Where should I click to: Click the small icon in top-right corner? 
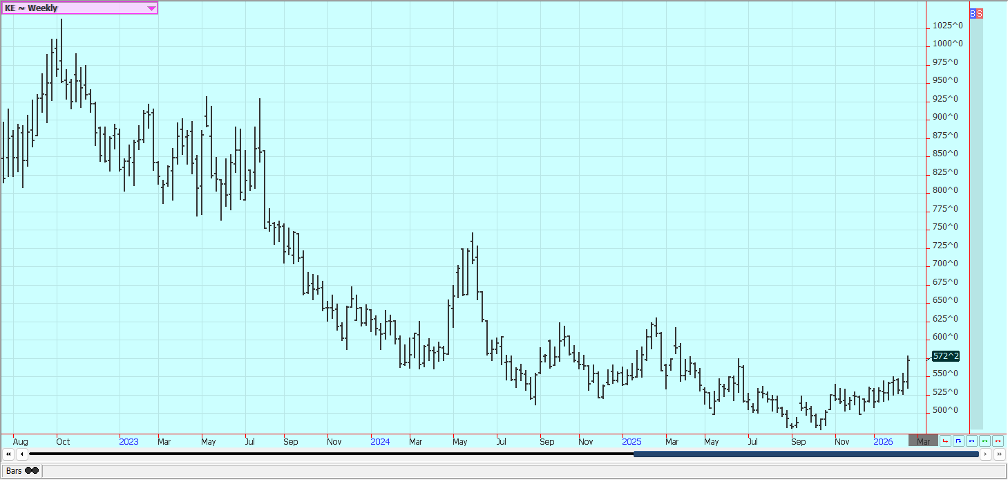point(976,15)
